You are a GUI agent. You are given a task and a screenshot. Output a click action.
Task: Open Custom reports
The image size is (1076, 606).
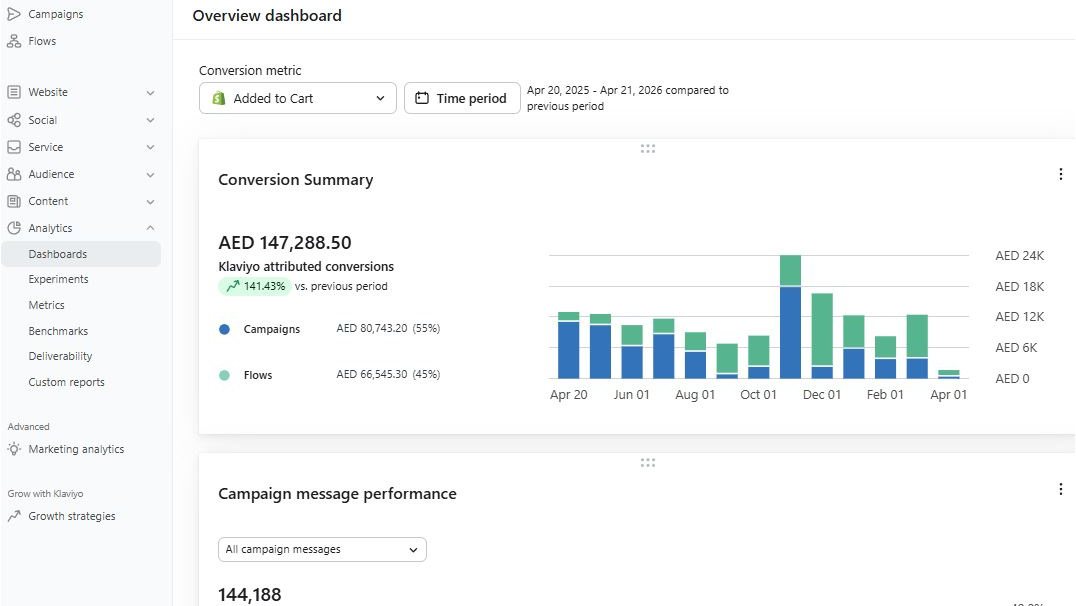pyautogui.click(x=67, y=382)
